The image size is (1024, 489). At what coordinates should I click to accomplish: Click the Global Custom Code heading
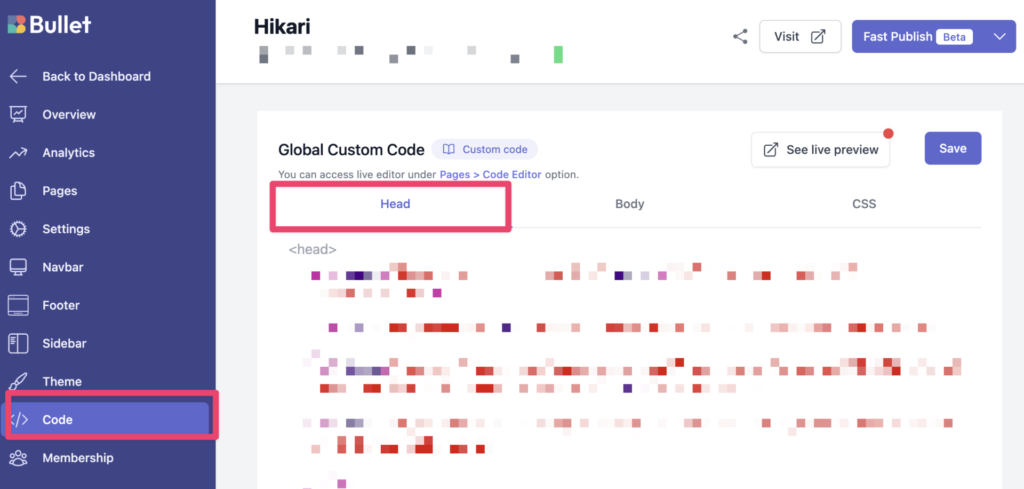click(351, 150)
